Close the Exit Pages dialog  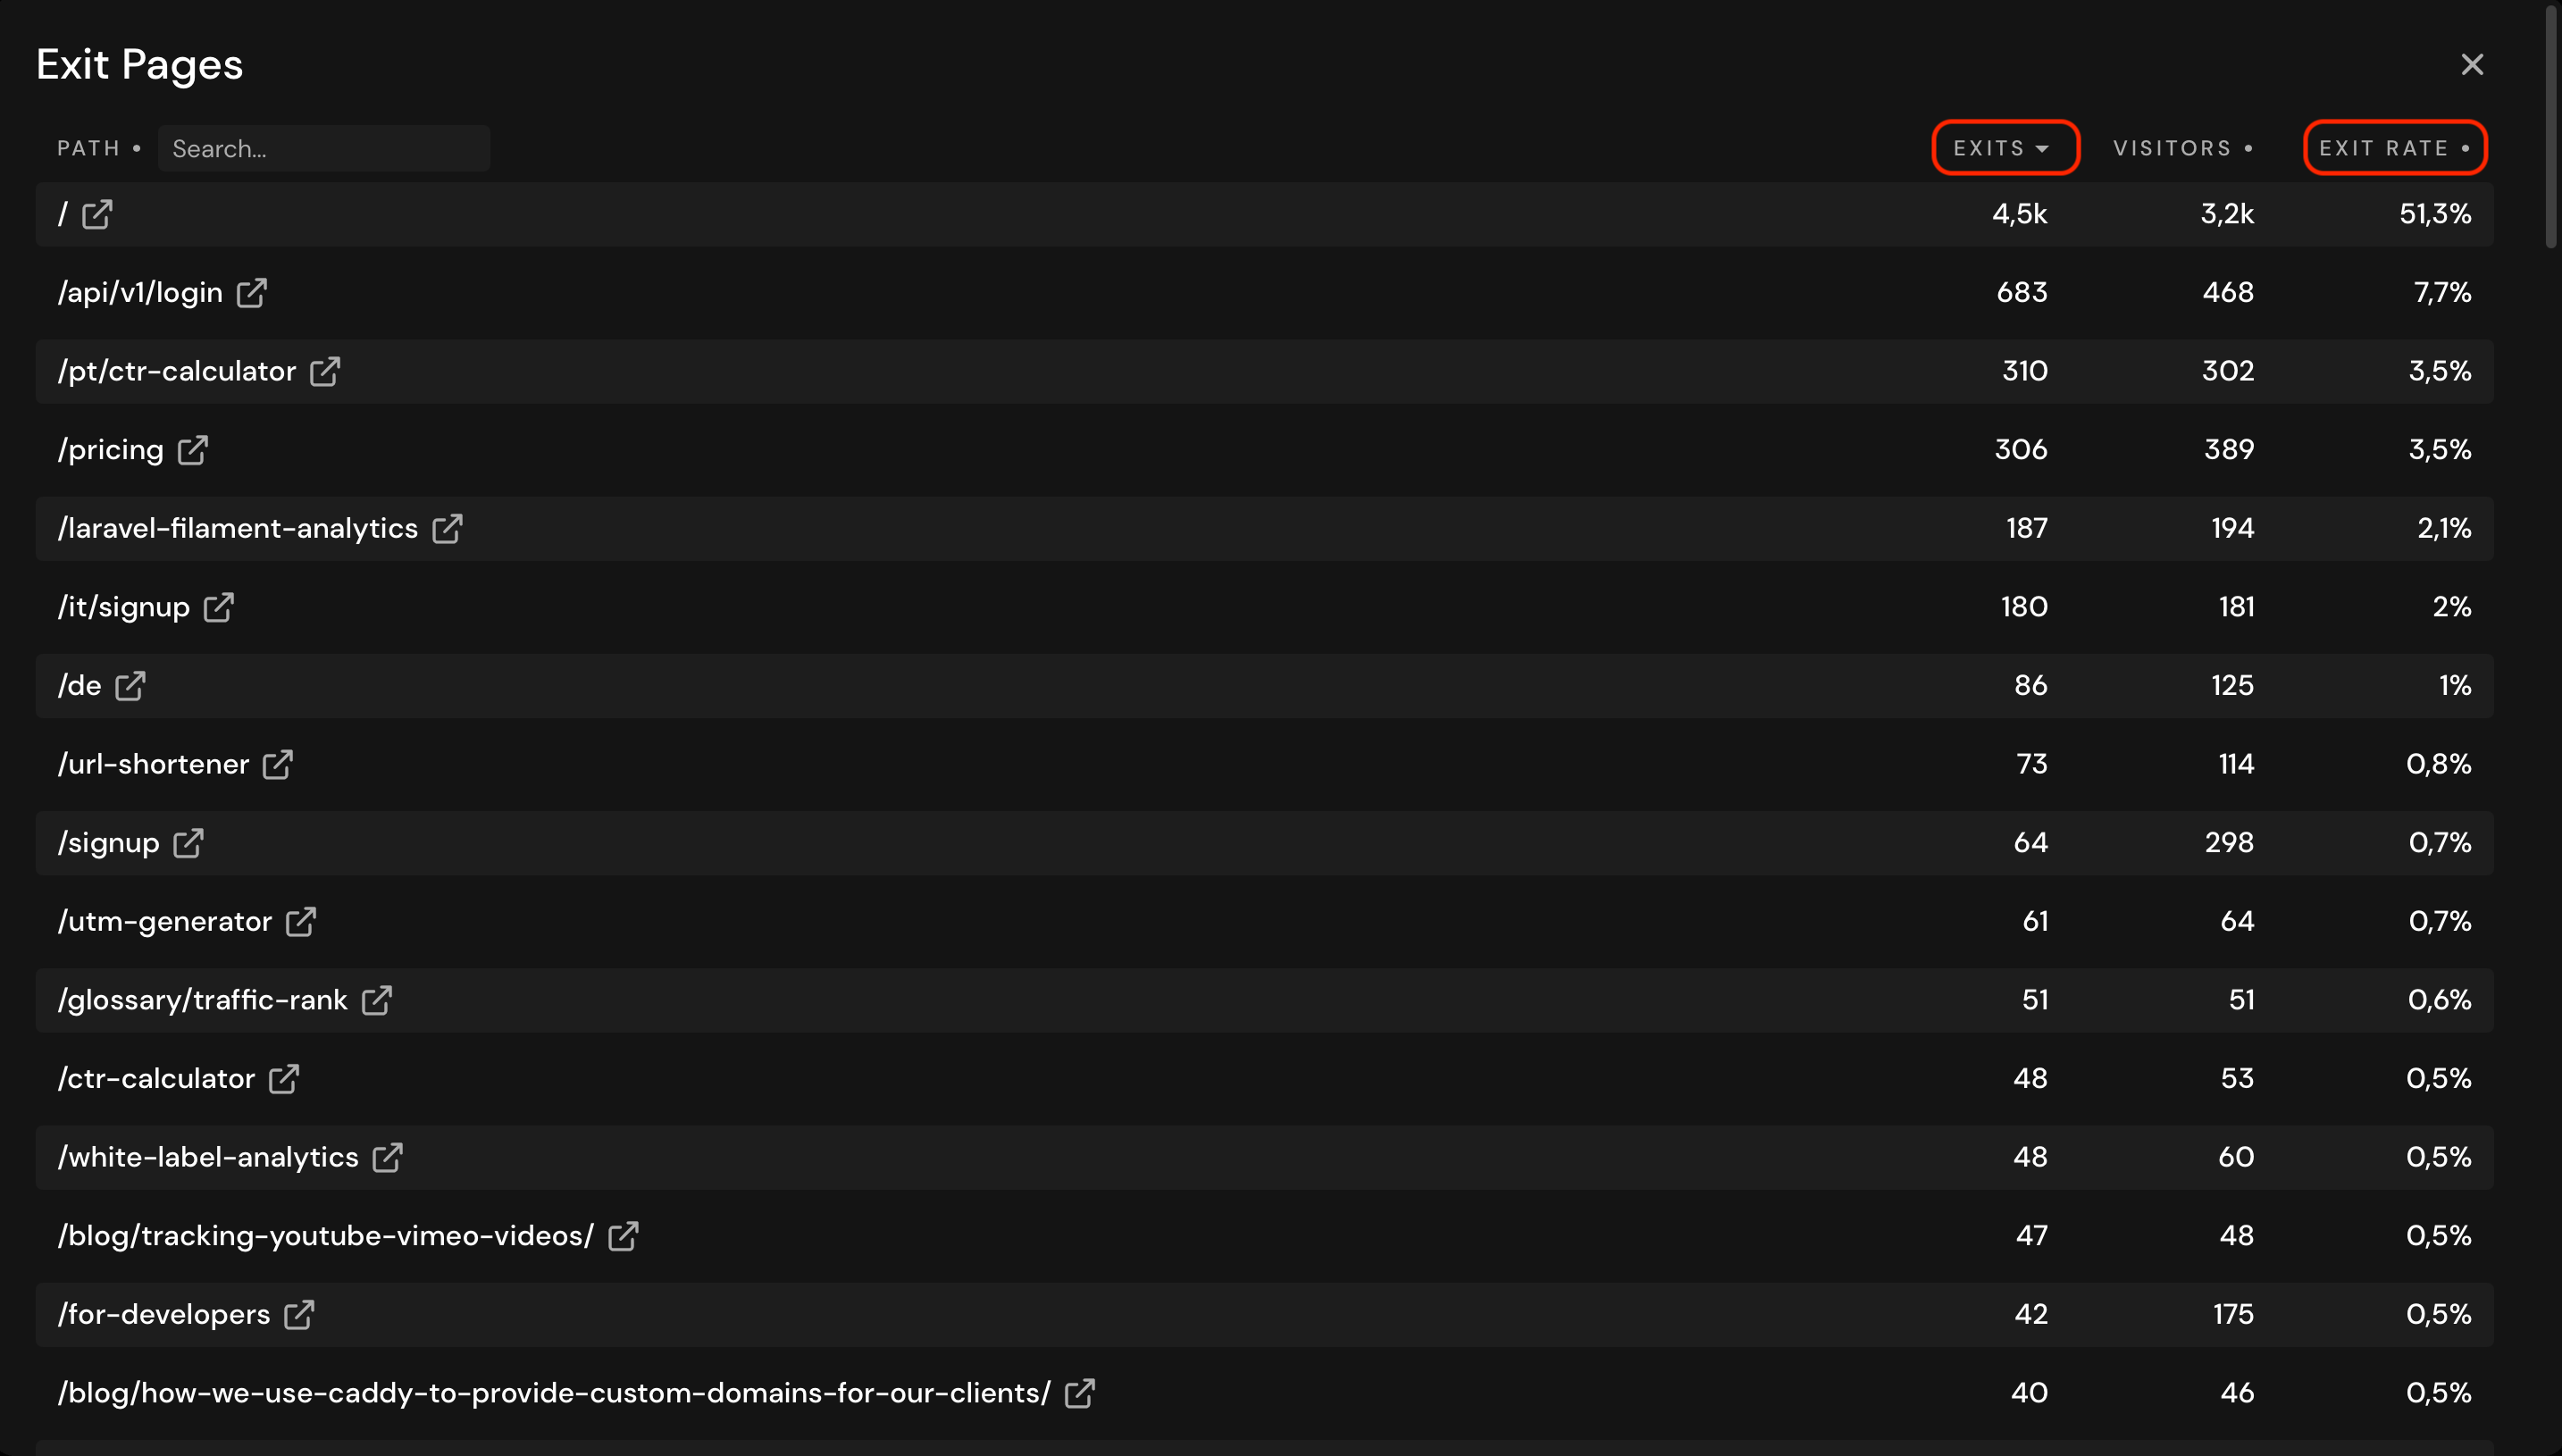[2471, 65]
